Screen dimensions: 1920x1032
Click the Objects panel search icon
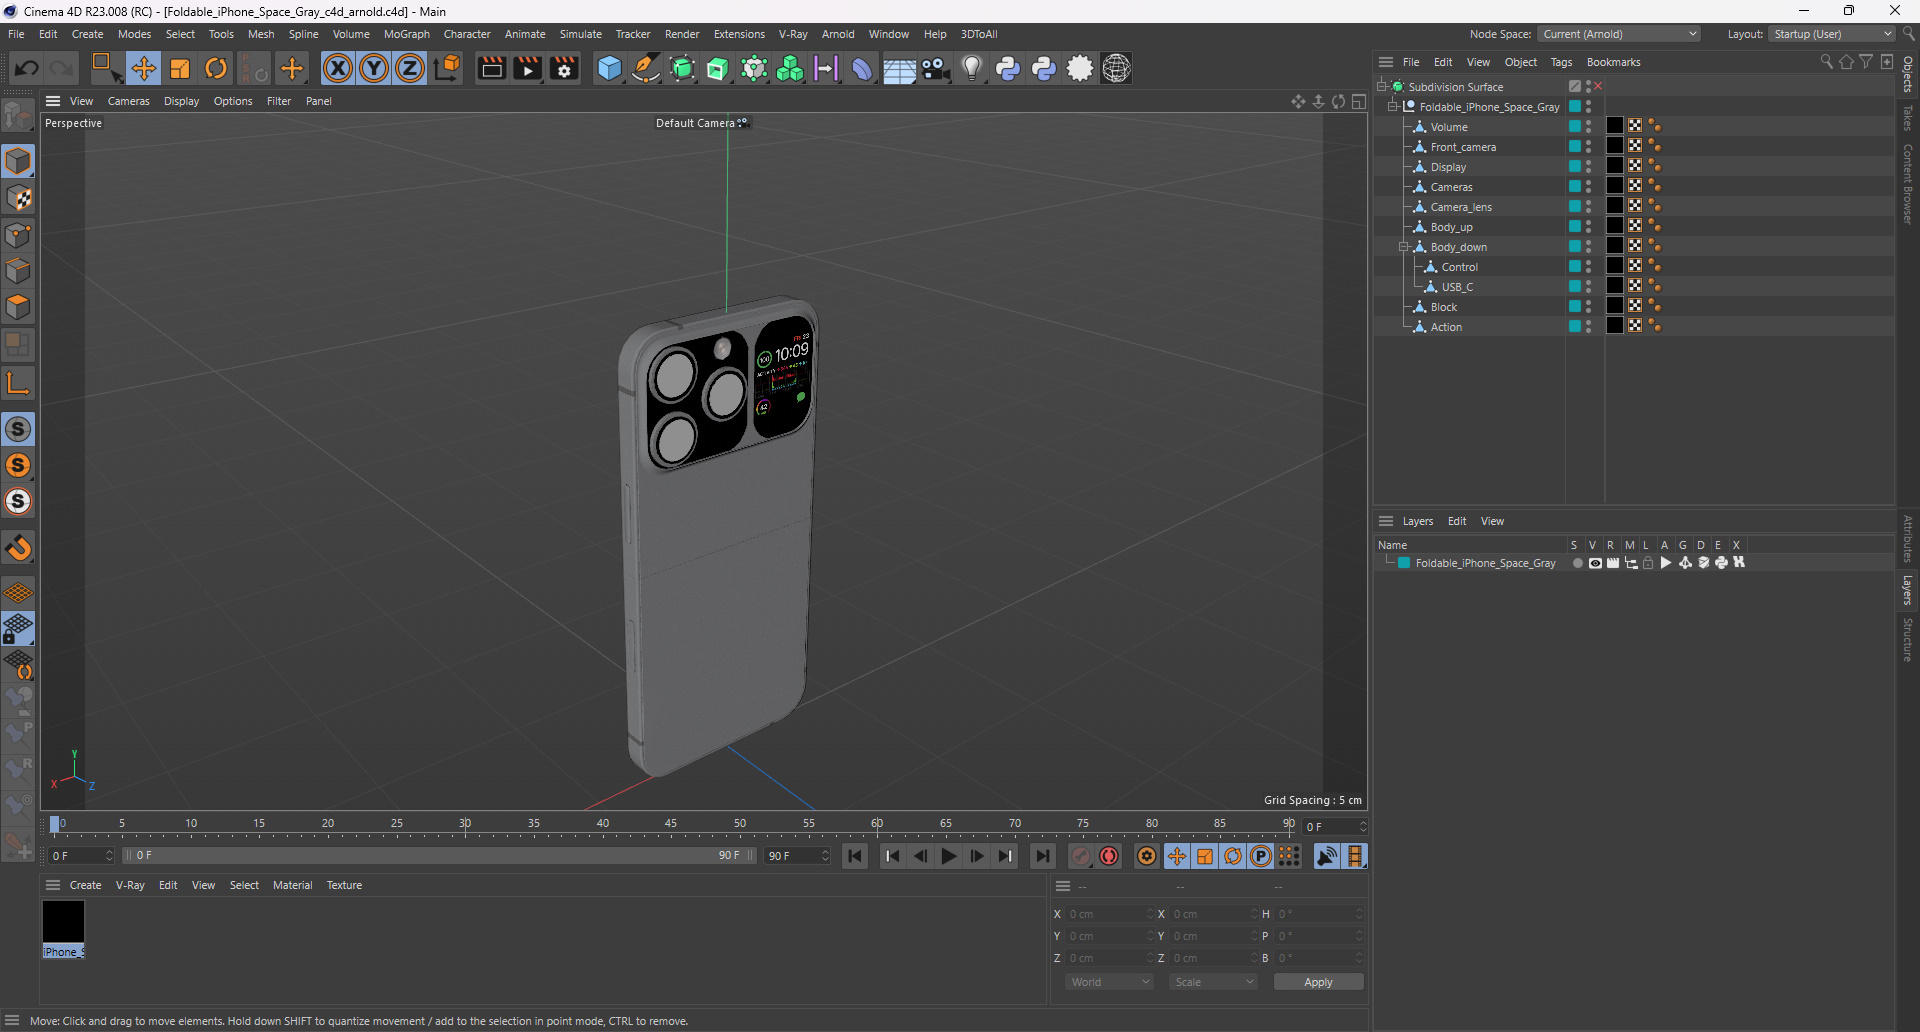pos(1826,62)
